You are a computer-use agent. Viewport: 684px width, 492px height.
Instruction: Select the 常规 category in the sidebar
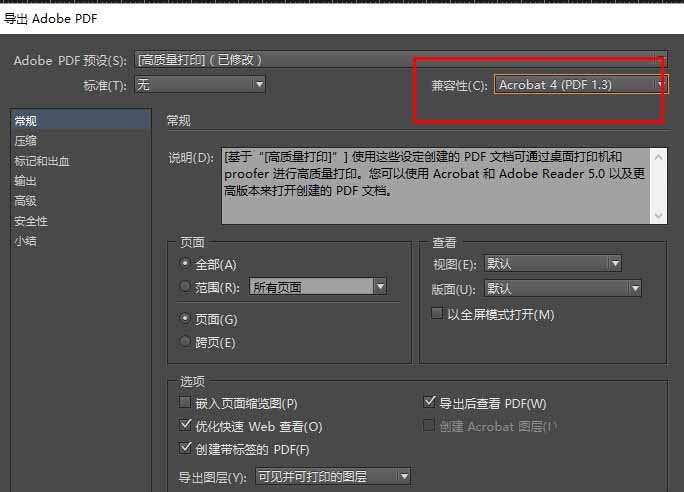[81, 121]
